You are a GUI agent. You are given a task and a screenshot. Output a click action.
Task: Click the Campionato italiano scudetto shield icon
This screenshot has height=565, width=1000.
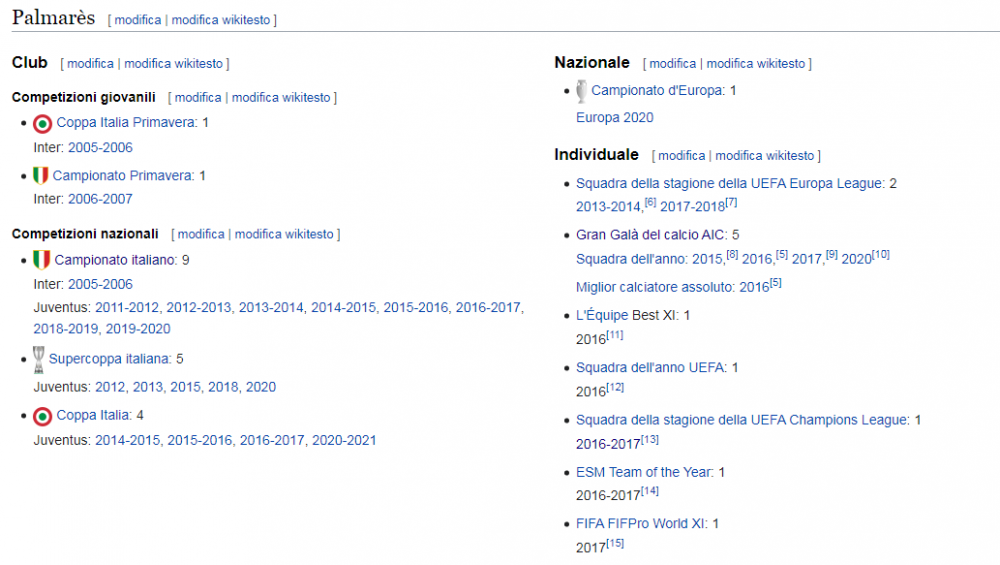(41, 260)
